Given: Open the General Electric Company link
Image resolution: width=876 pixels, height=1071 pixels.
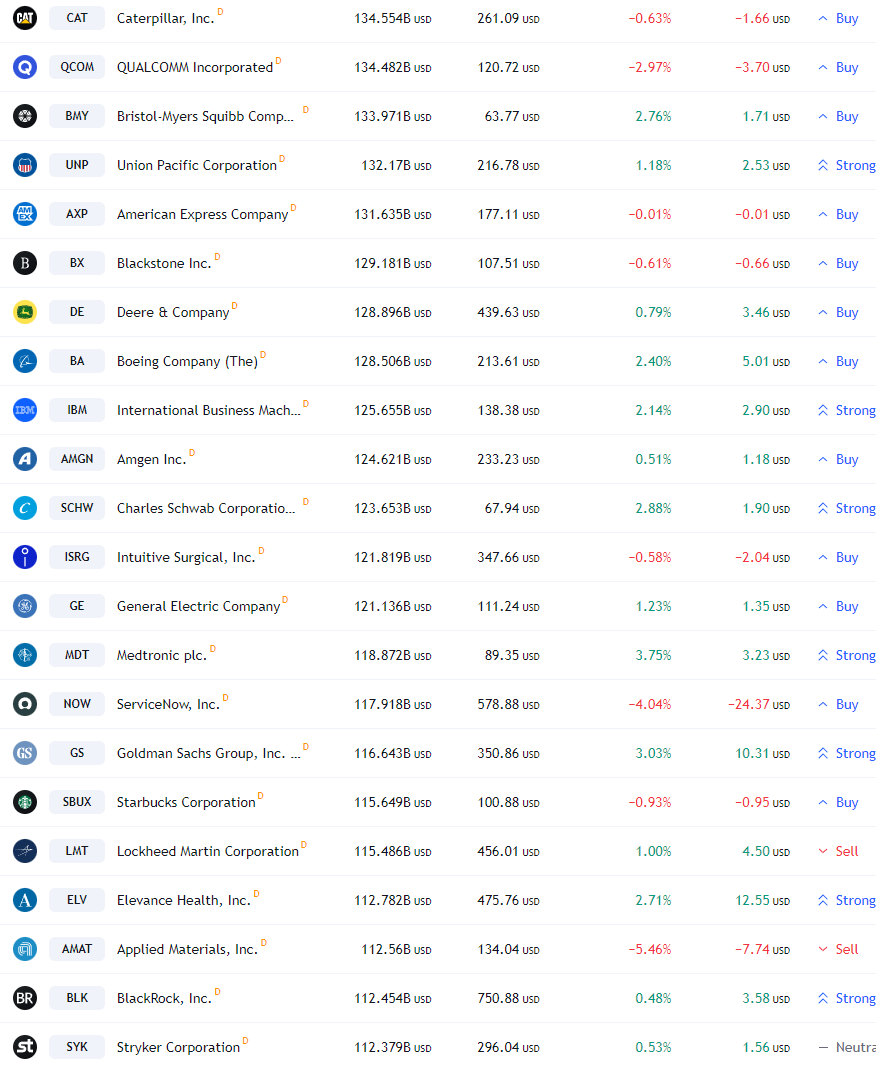Looking at the screenshot, I should pos(199,607).
